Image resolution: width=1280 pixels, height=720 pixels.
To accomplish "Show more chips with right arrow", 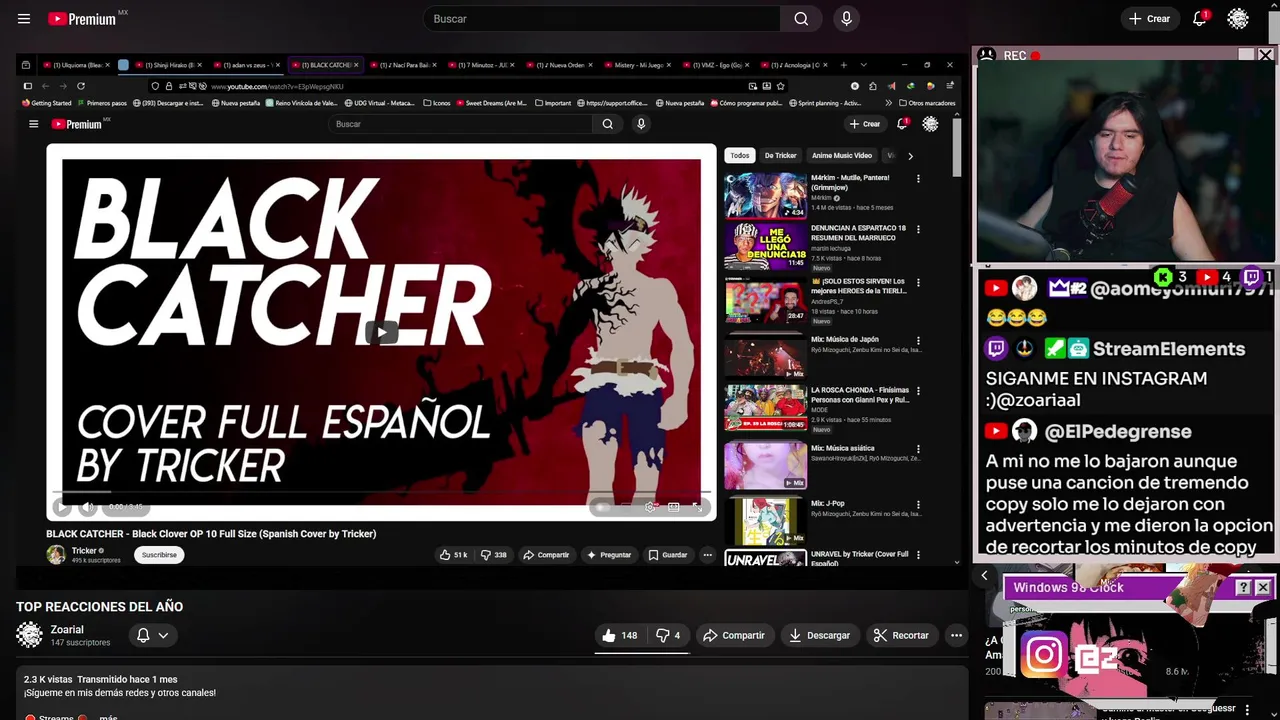I will 910,156.
